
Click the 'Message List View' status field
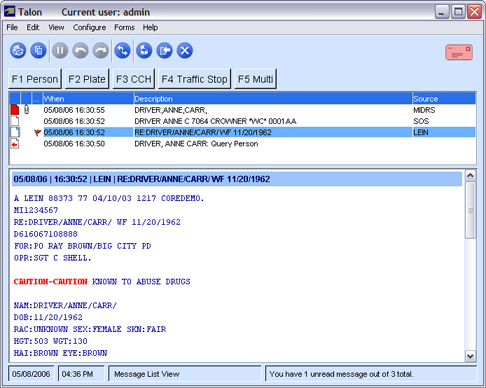tap(185, 374)
